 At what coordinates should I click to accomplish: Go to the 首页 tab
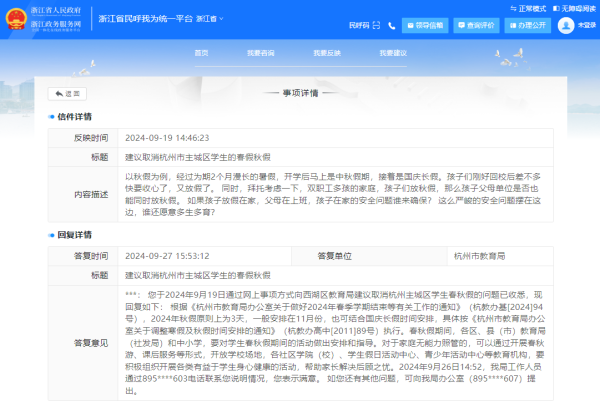(201, 52)
